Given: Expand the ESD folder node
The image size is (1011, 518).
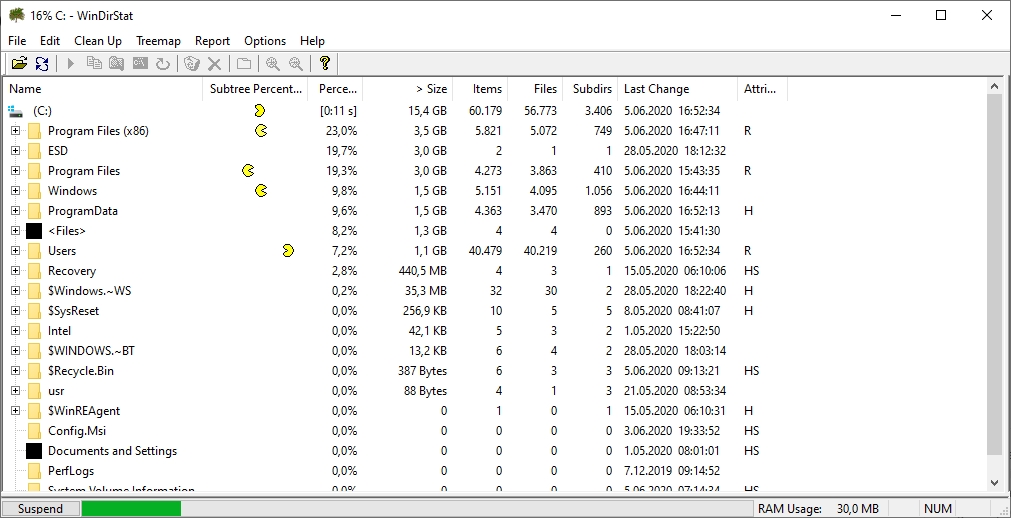Looking at the screenshot, I should 15,151.
